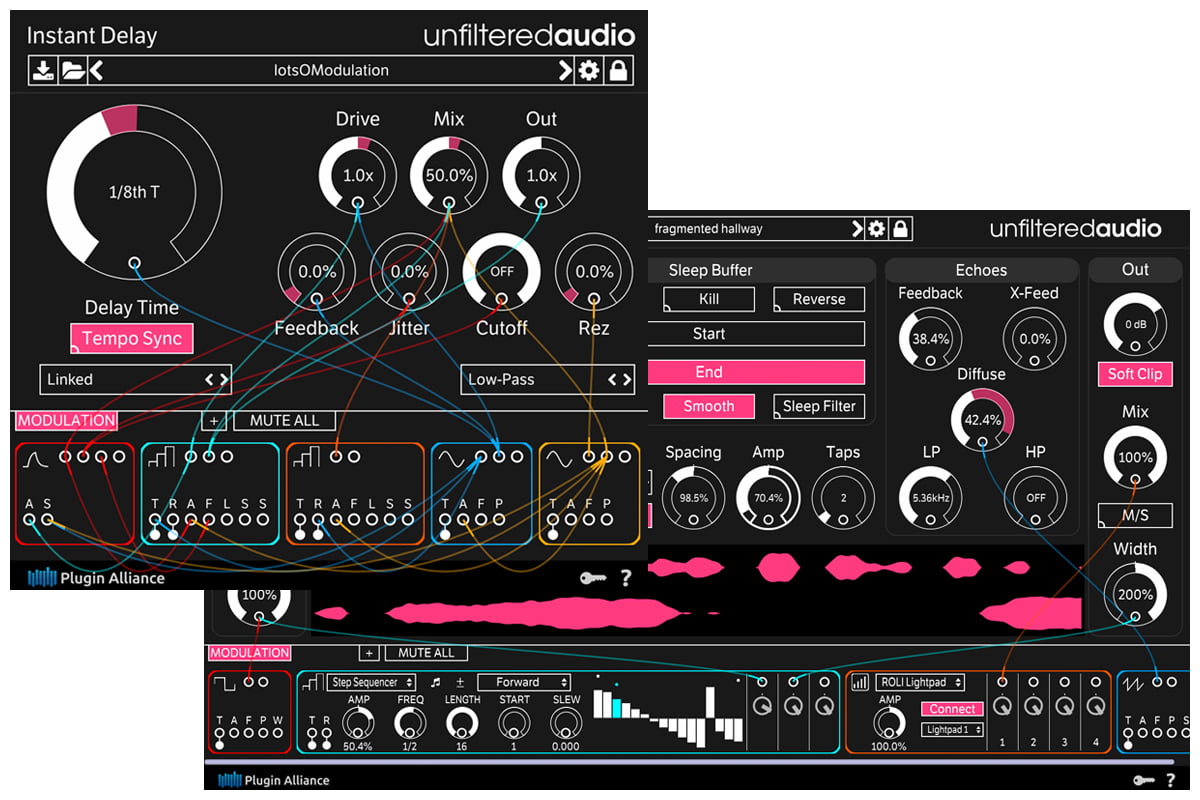Click MUTE ALL in rear plugin
This screenshot has width=1200, height=800.
tap(426, 653)
